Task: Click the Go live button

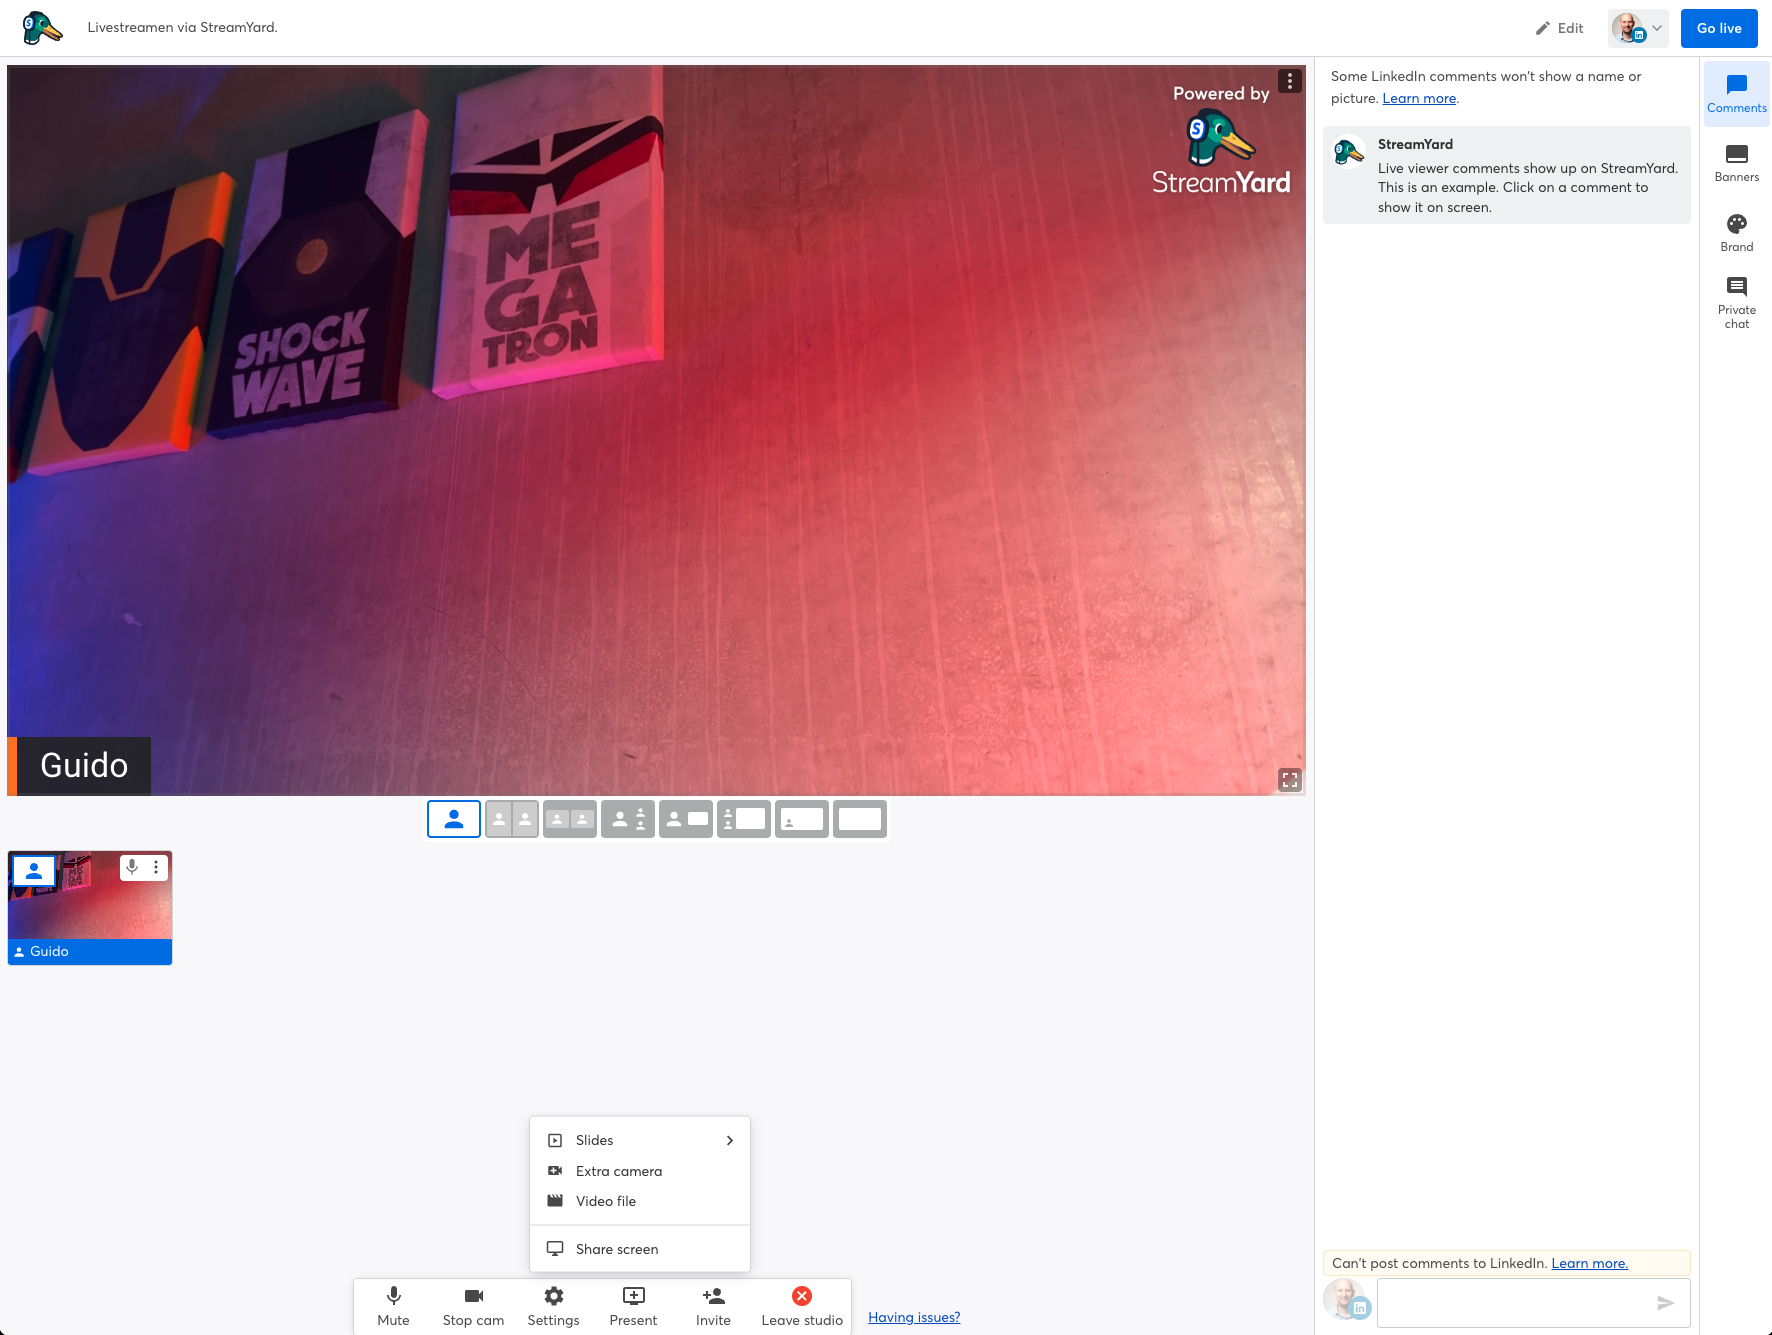Action: coord(1719,28)
